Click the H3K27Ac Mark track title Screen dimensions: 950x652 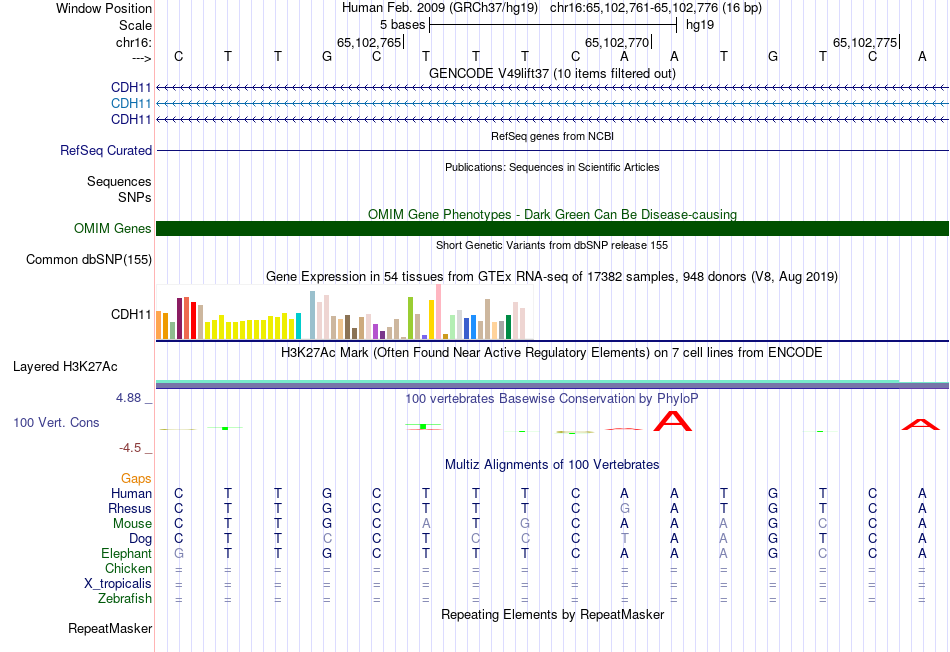[552, 353]
